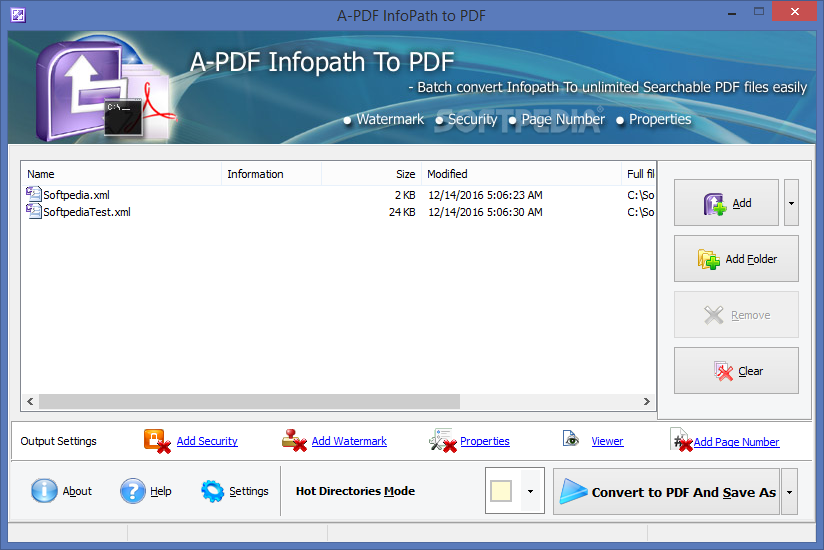The image size is (824, 550).
Task: Minimize the A-PDF InfoPath to PDF window
Action: [732, 12]
